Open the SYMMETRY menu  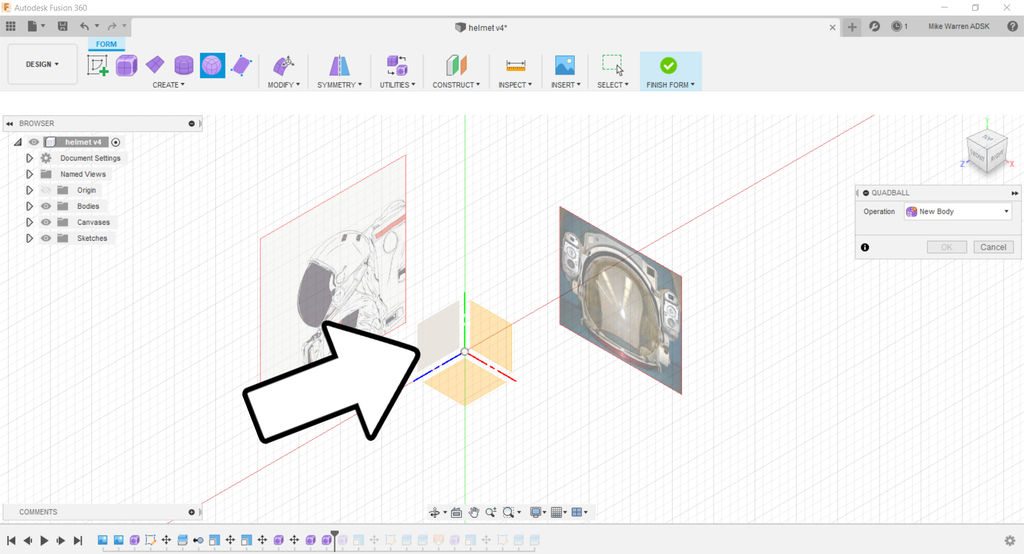click(339, 85)
